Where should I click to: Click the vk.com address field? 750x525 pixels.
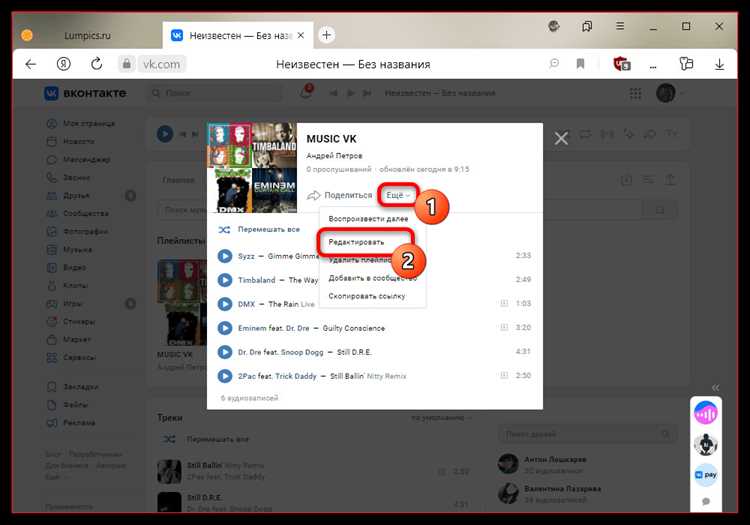click(x=162, y=64)
